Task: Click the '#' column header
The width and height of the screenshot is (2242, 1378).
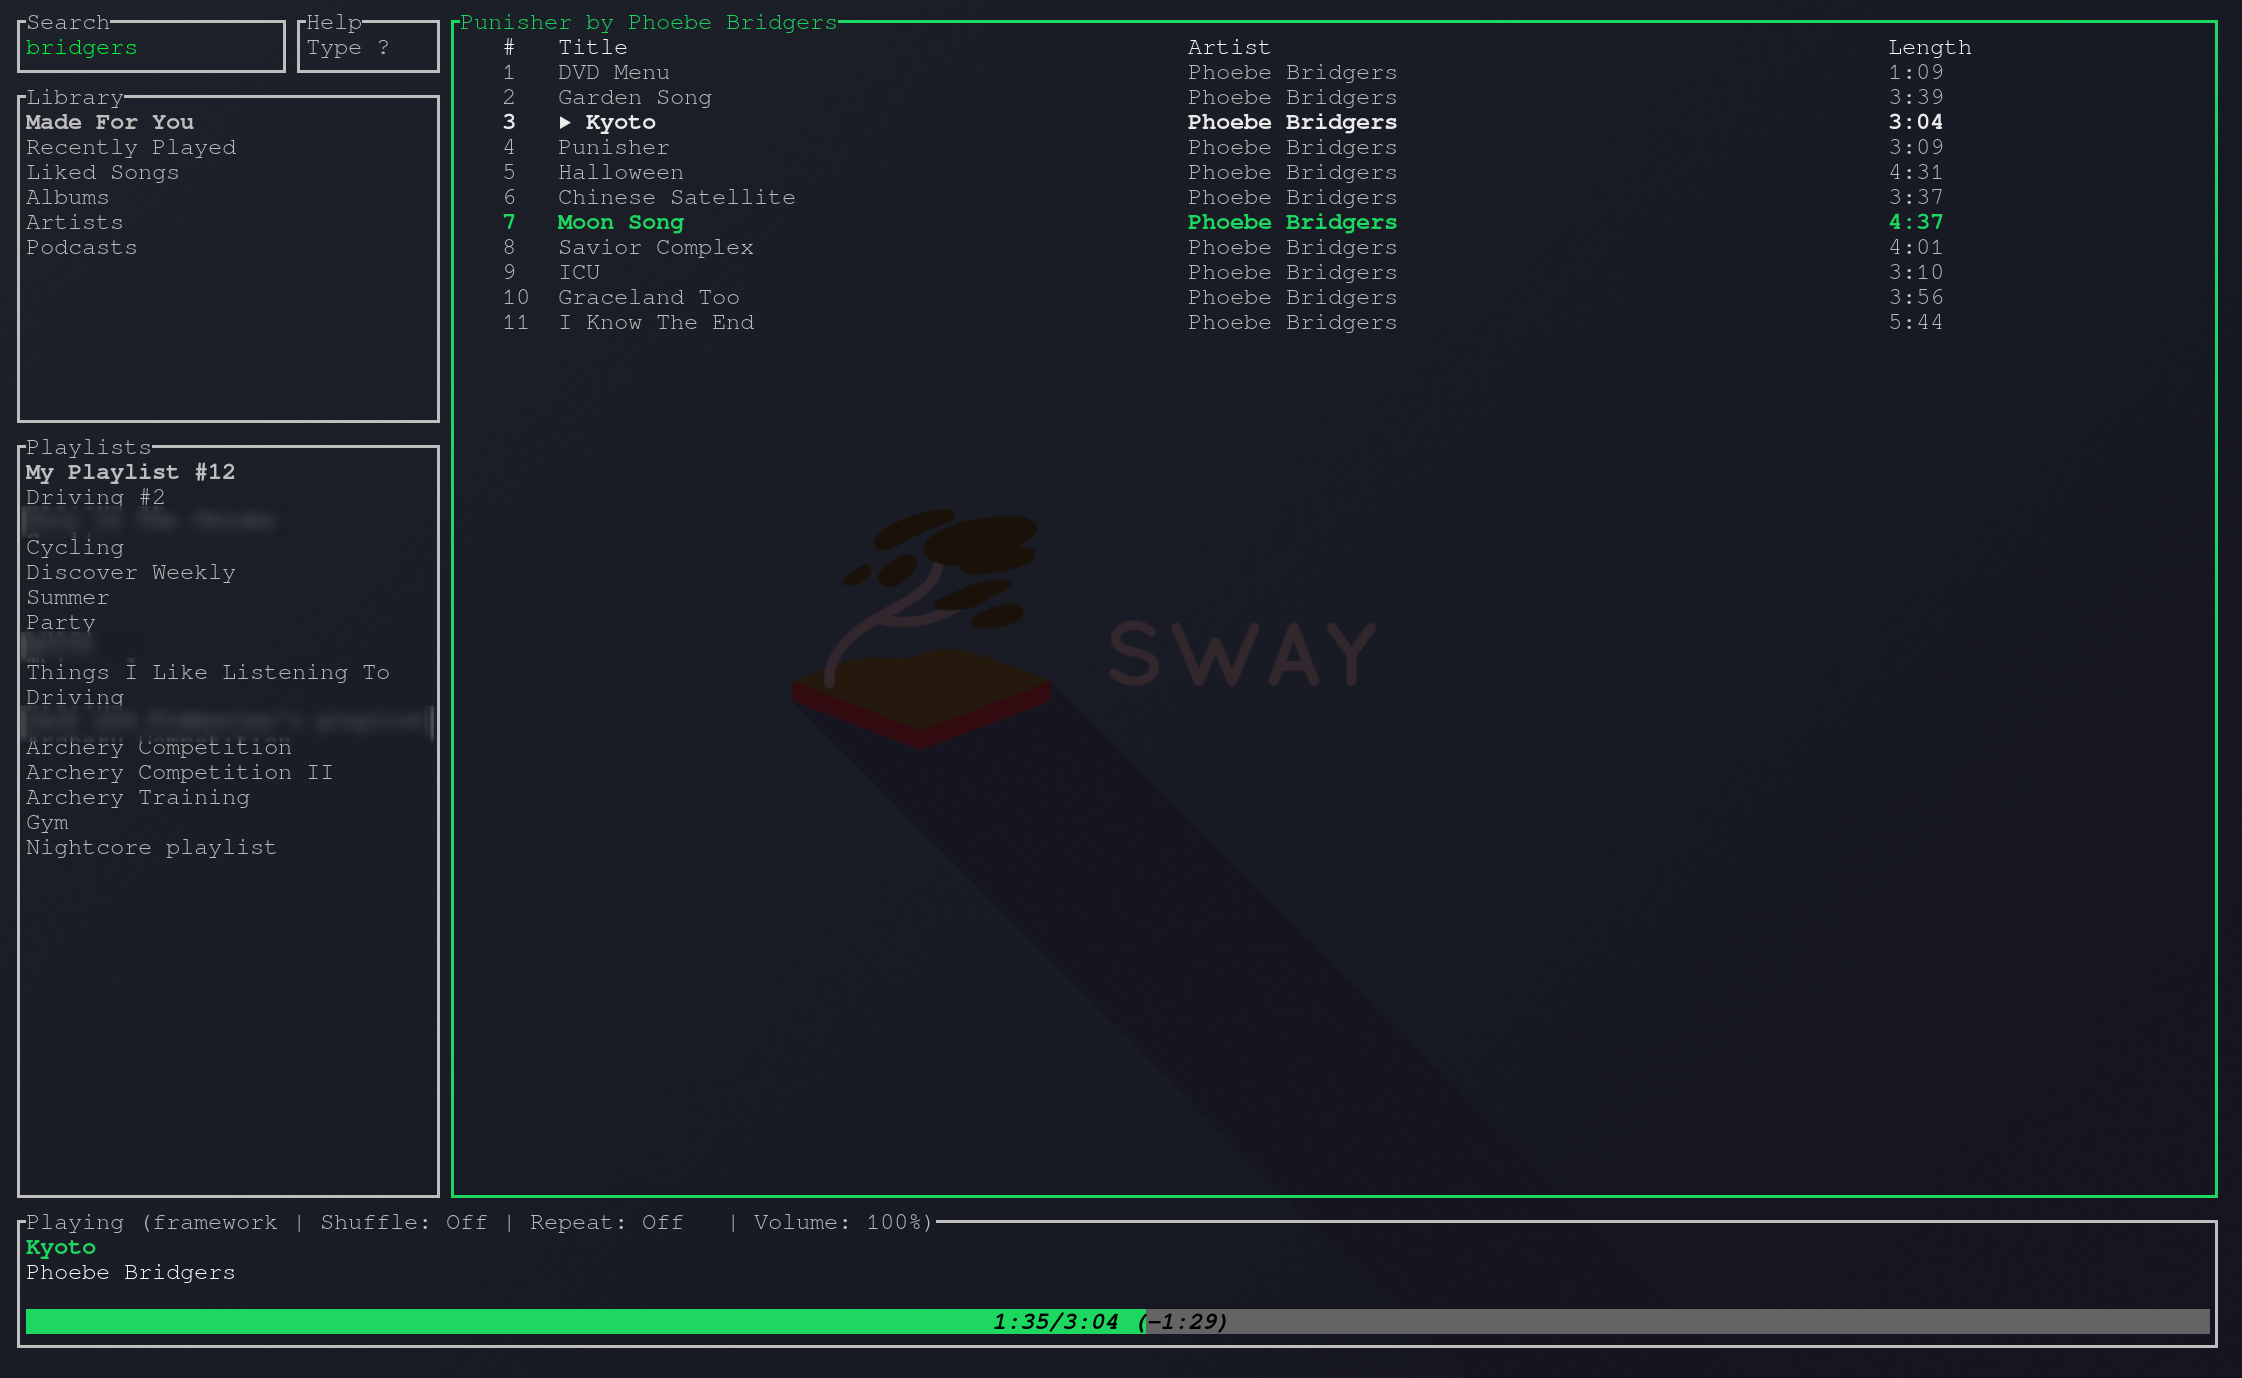Action: tap(509, 47)
